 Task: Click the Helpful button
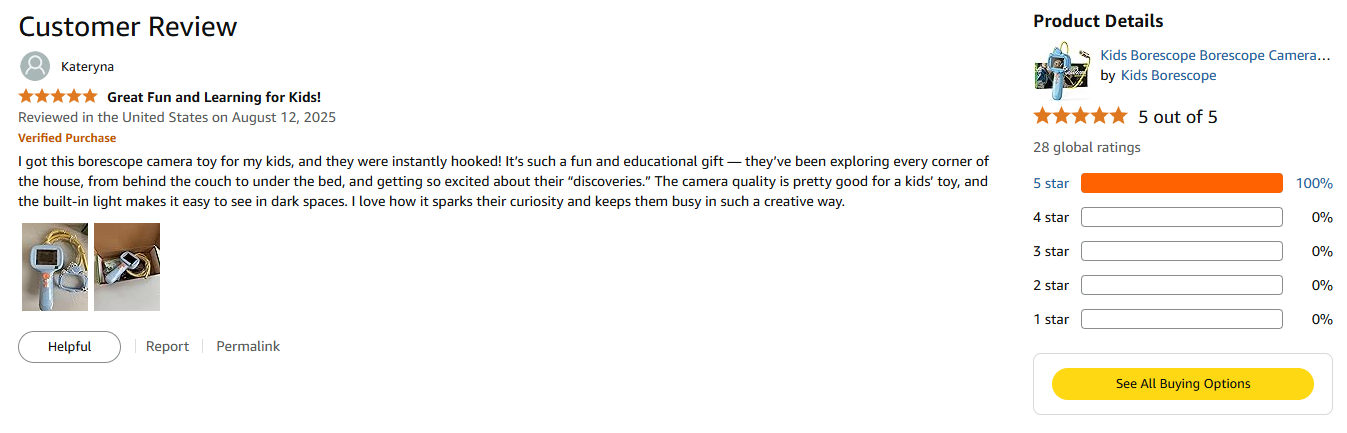click(x=69, y=347)
